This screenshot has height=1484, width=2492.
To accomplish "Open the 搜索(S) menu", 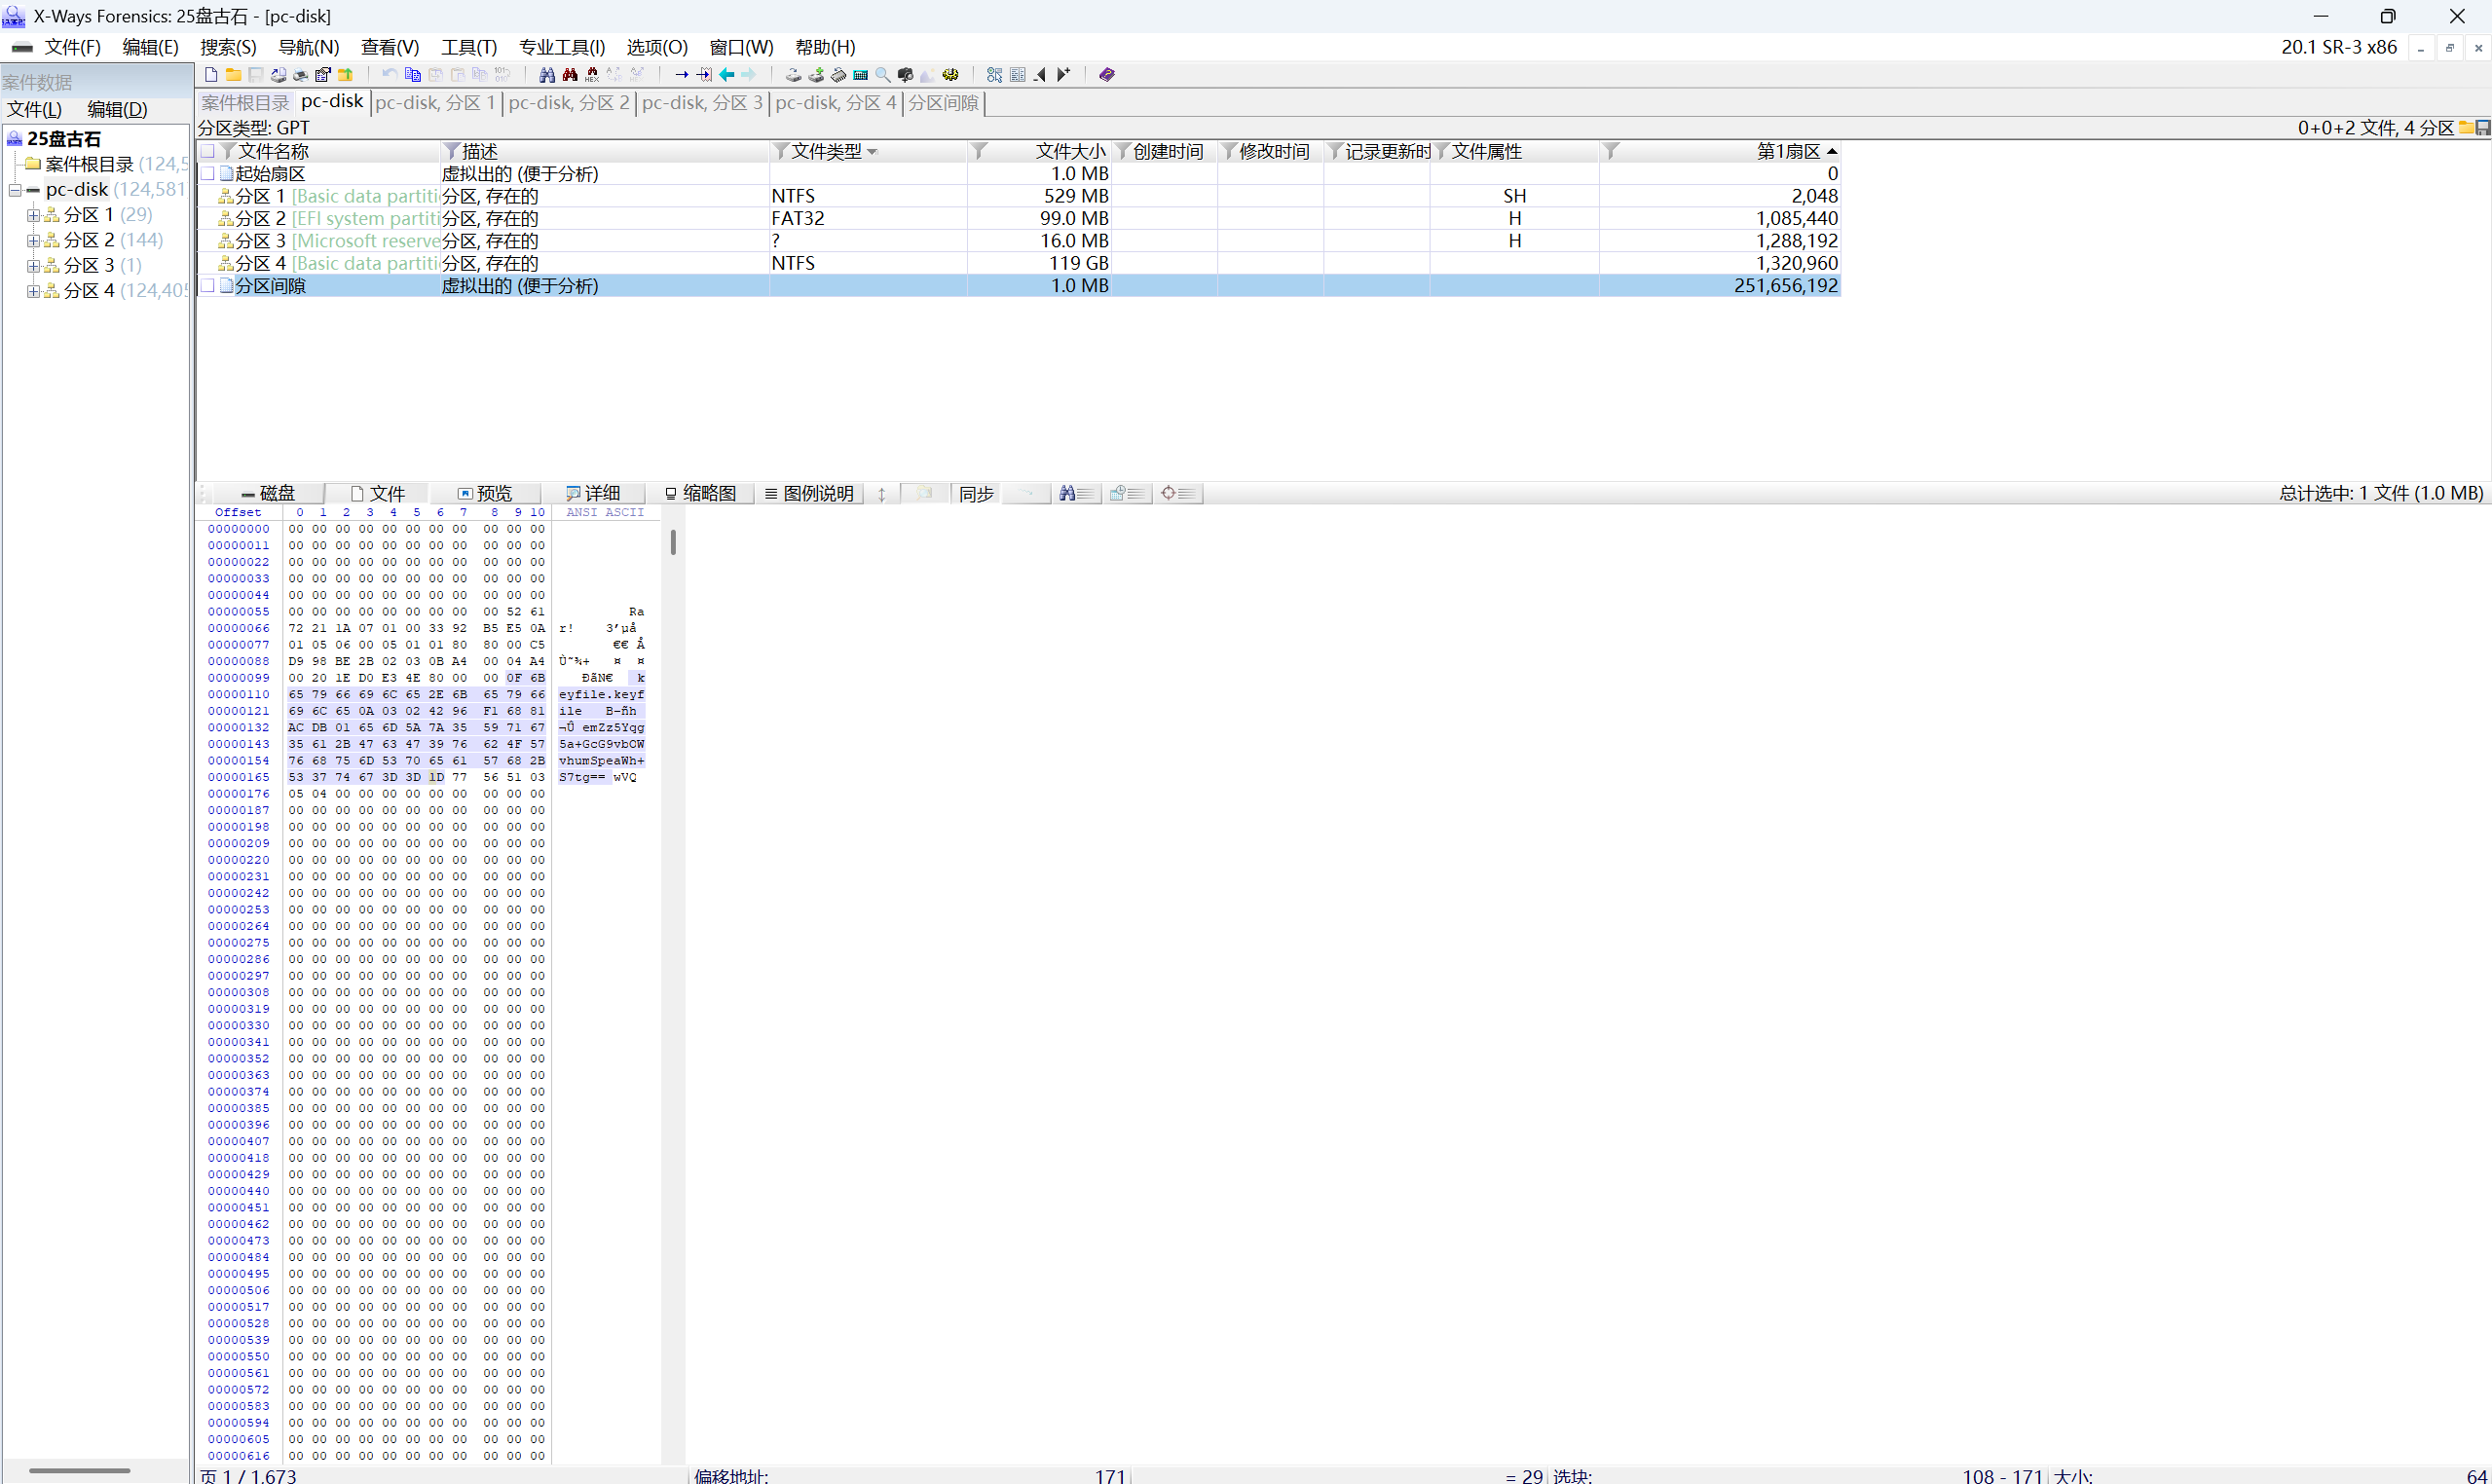I will (x=228, y=47).
